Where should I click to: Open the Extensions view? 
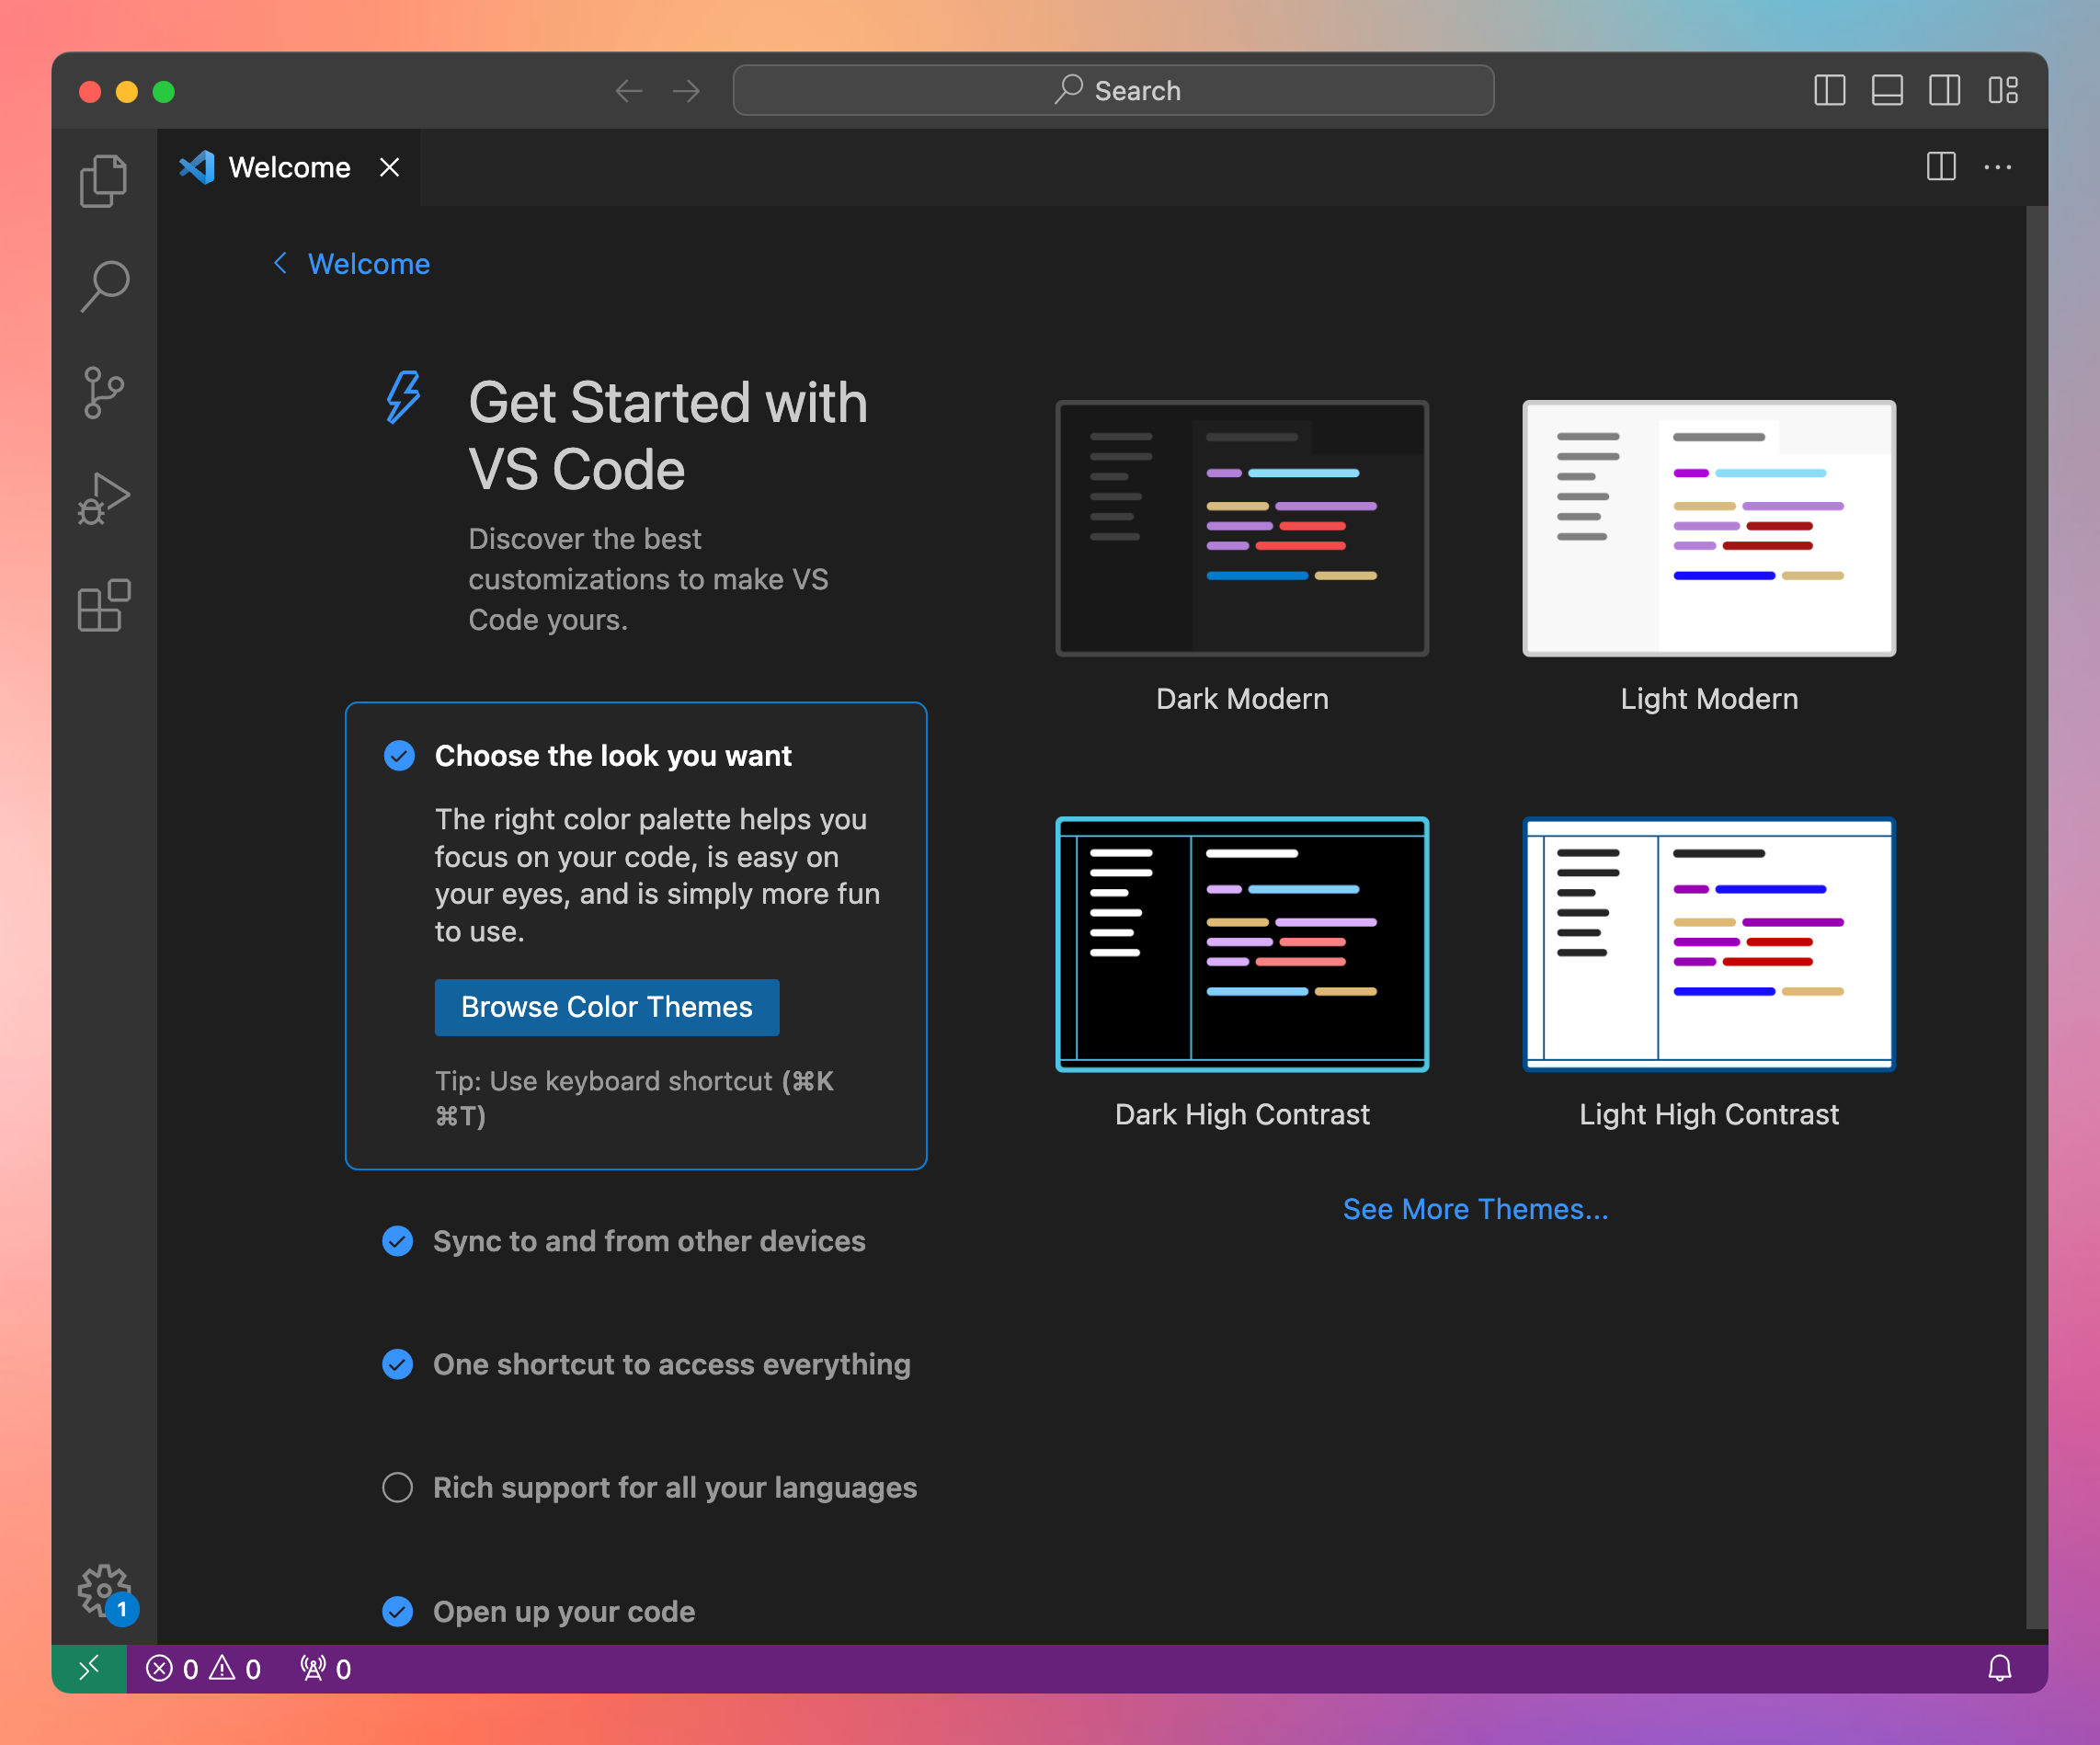tap(103, 605)
